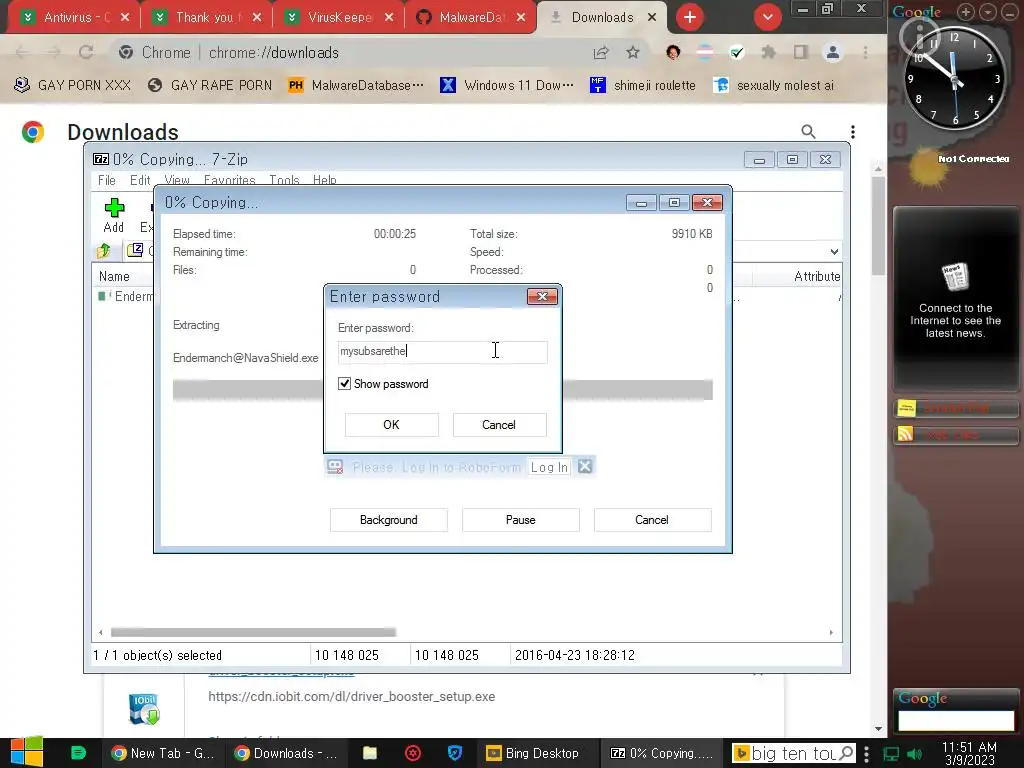The height and width of the screenshot is (768, 1024).
Task: Open MalwareDatabase bookmark
Action: 356,85
